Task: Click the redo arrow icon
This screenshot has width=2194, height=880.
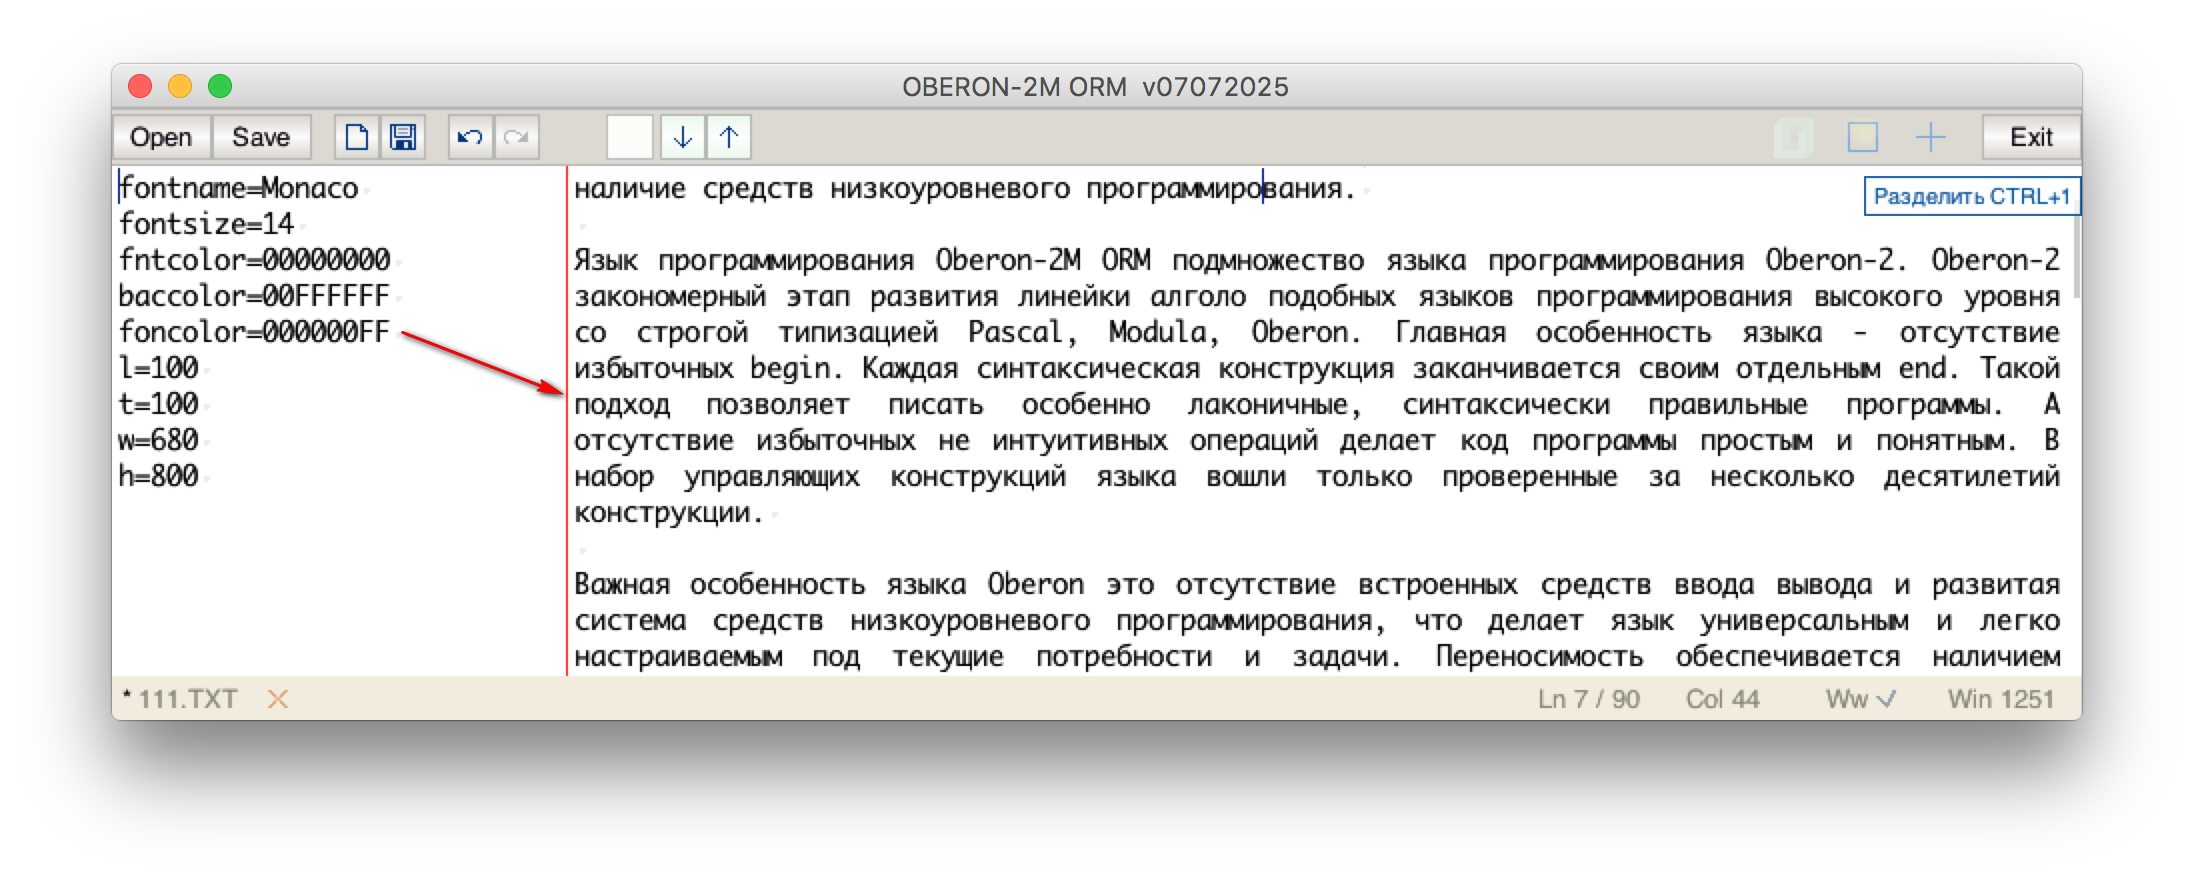Action: pos(516,137)
